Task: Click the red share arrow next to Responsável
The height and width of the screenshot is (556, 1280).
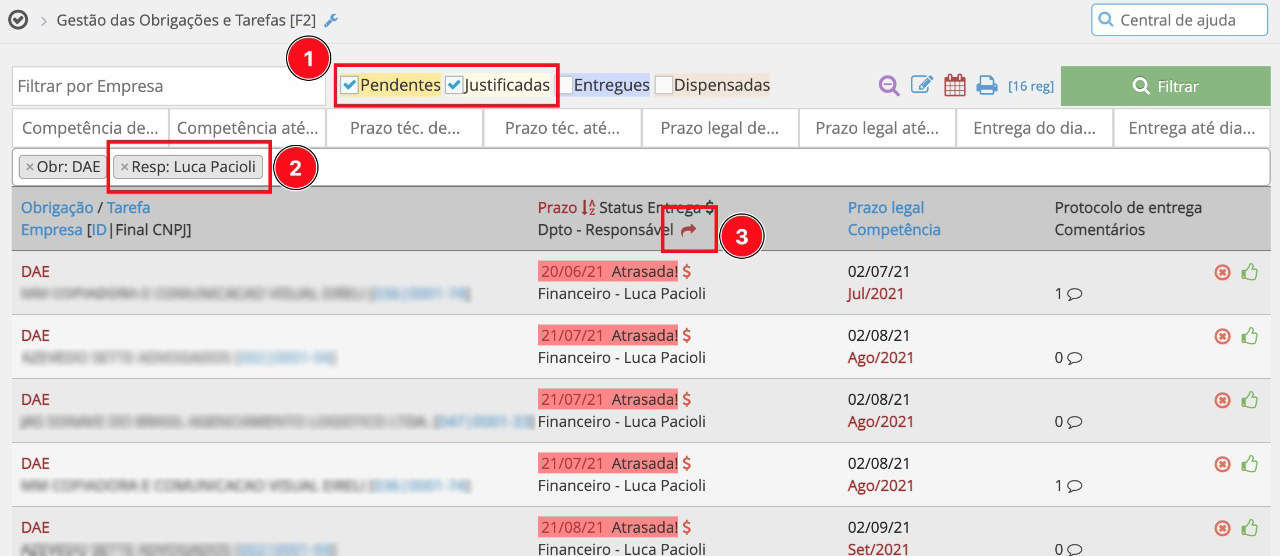Action: (x=688, y=230)
